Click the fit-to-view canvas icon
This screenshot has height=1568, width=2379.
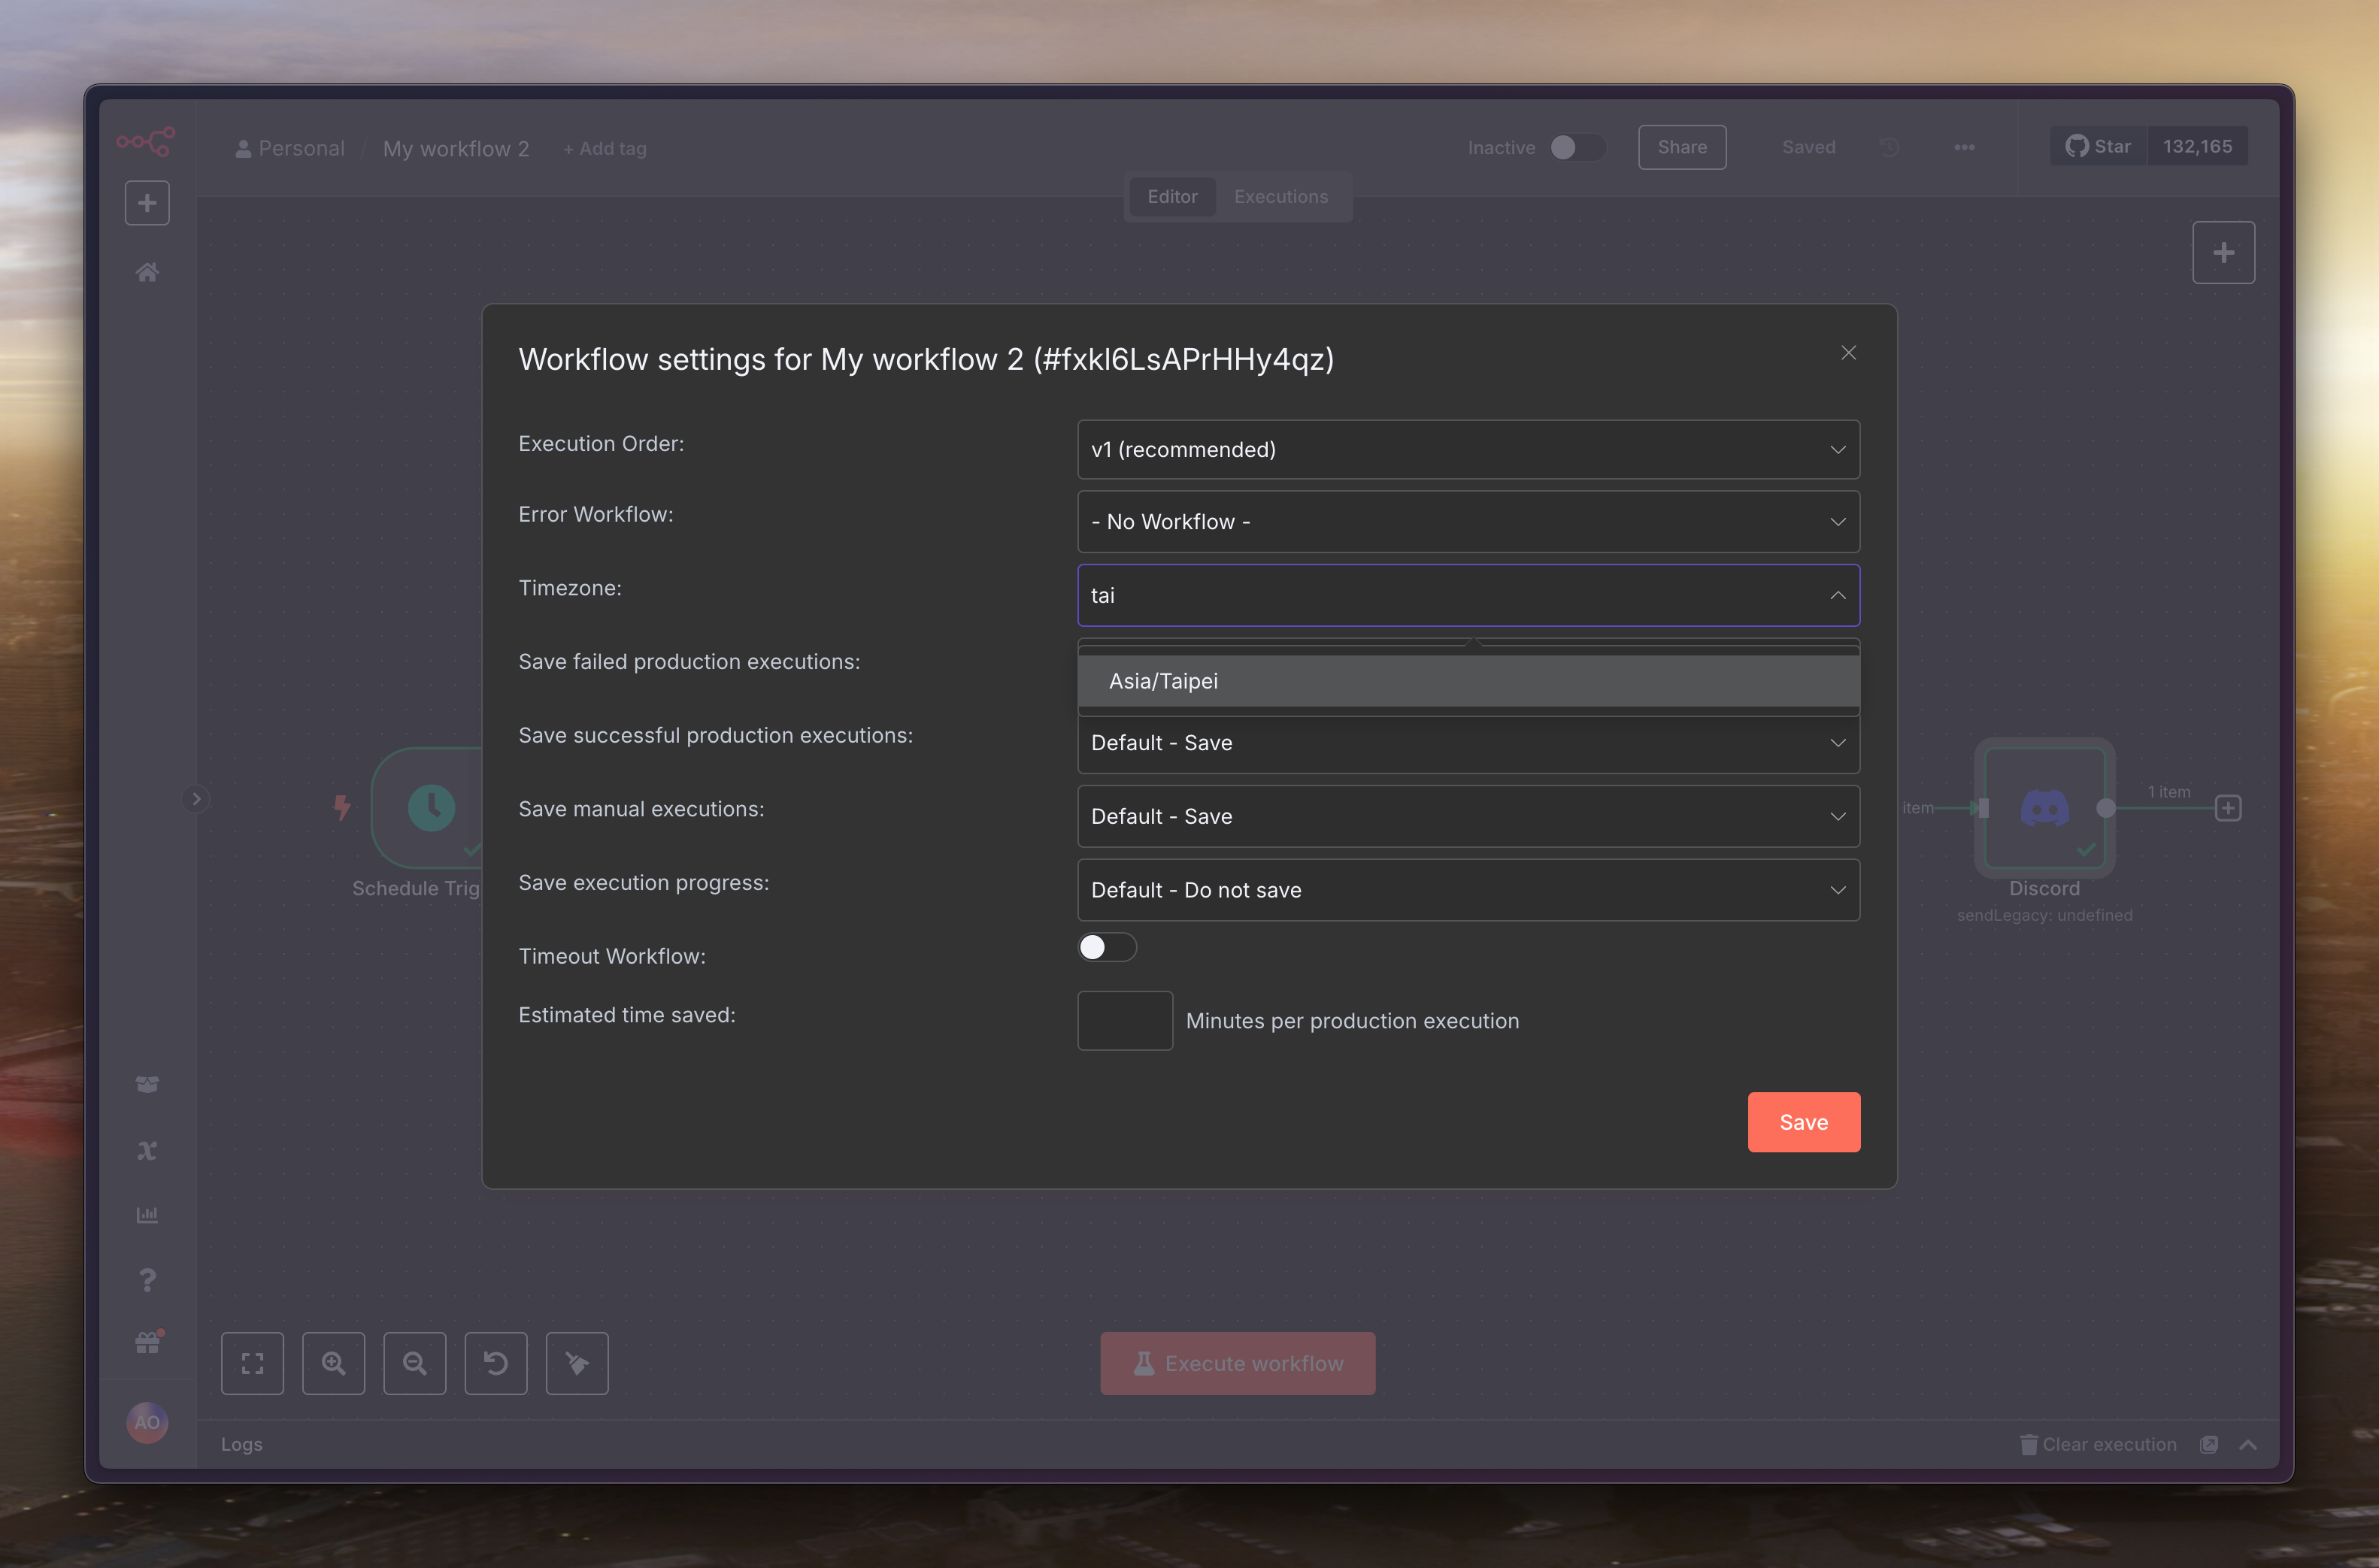252,1363
